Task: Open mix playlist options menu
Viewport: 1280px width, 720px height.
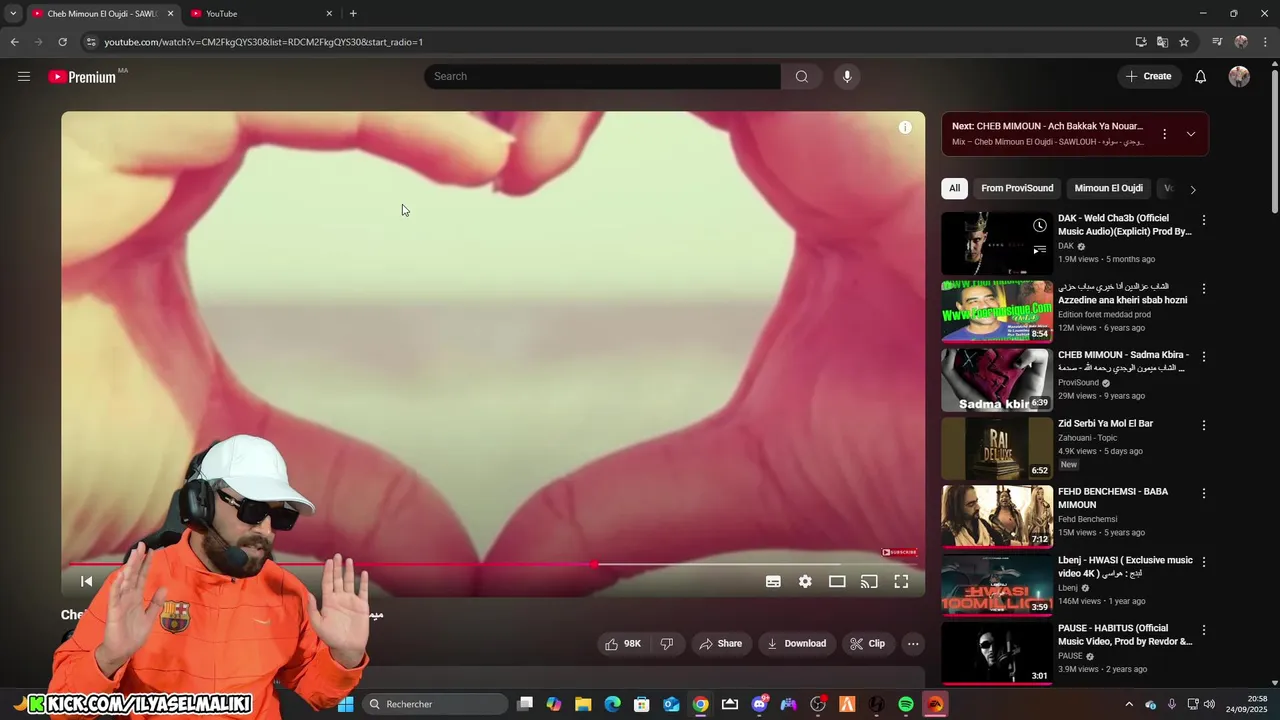Action: [1164, 134]
